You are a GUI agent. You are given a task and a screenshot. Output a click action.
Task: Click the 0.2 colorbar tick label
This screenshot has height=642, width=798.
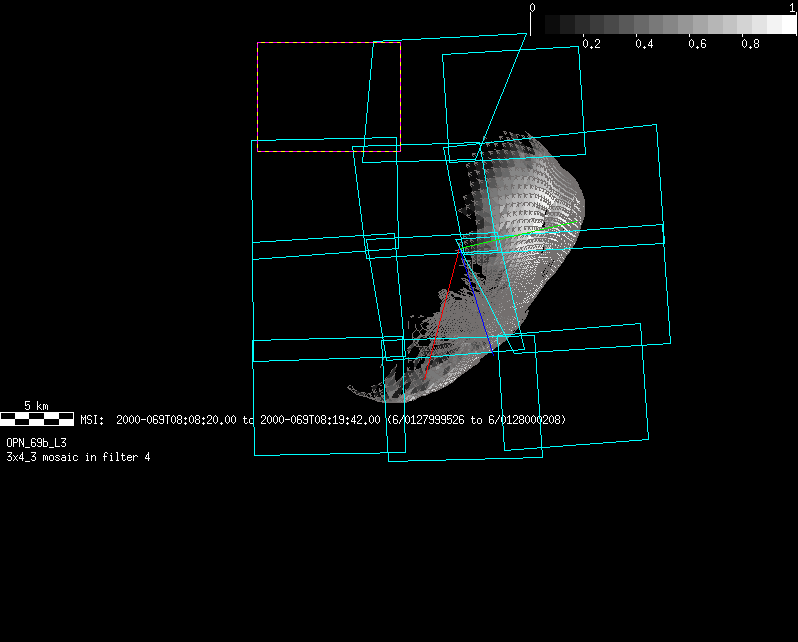pos(590,45)
